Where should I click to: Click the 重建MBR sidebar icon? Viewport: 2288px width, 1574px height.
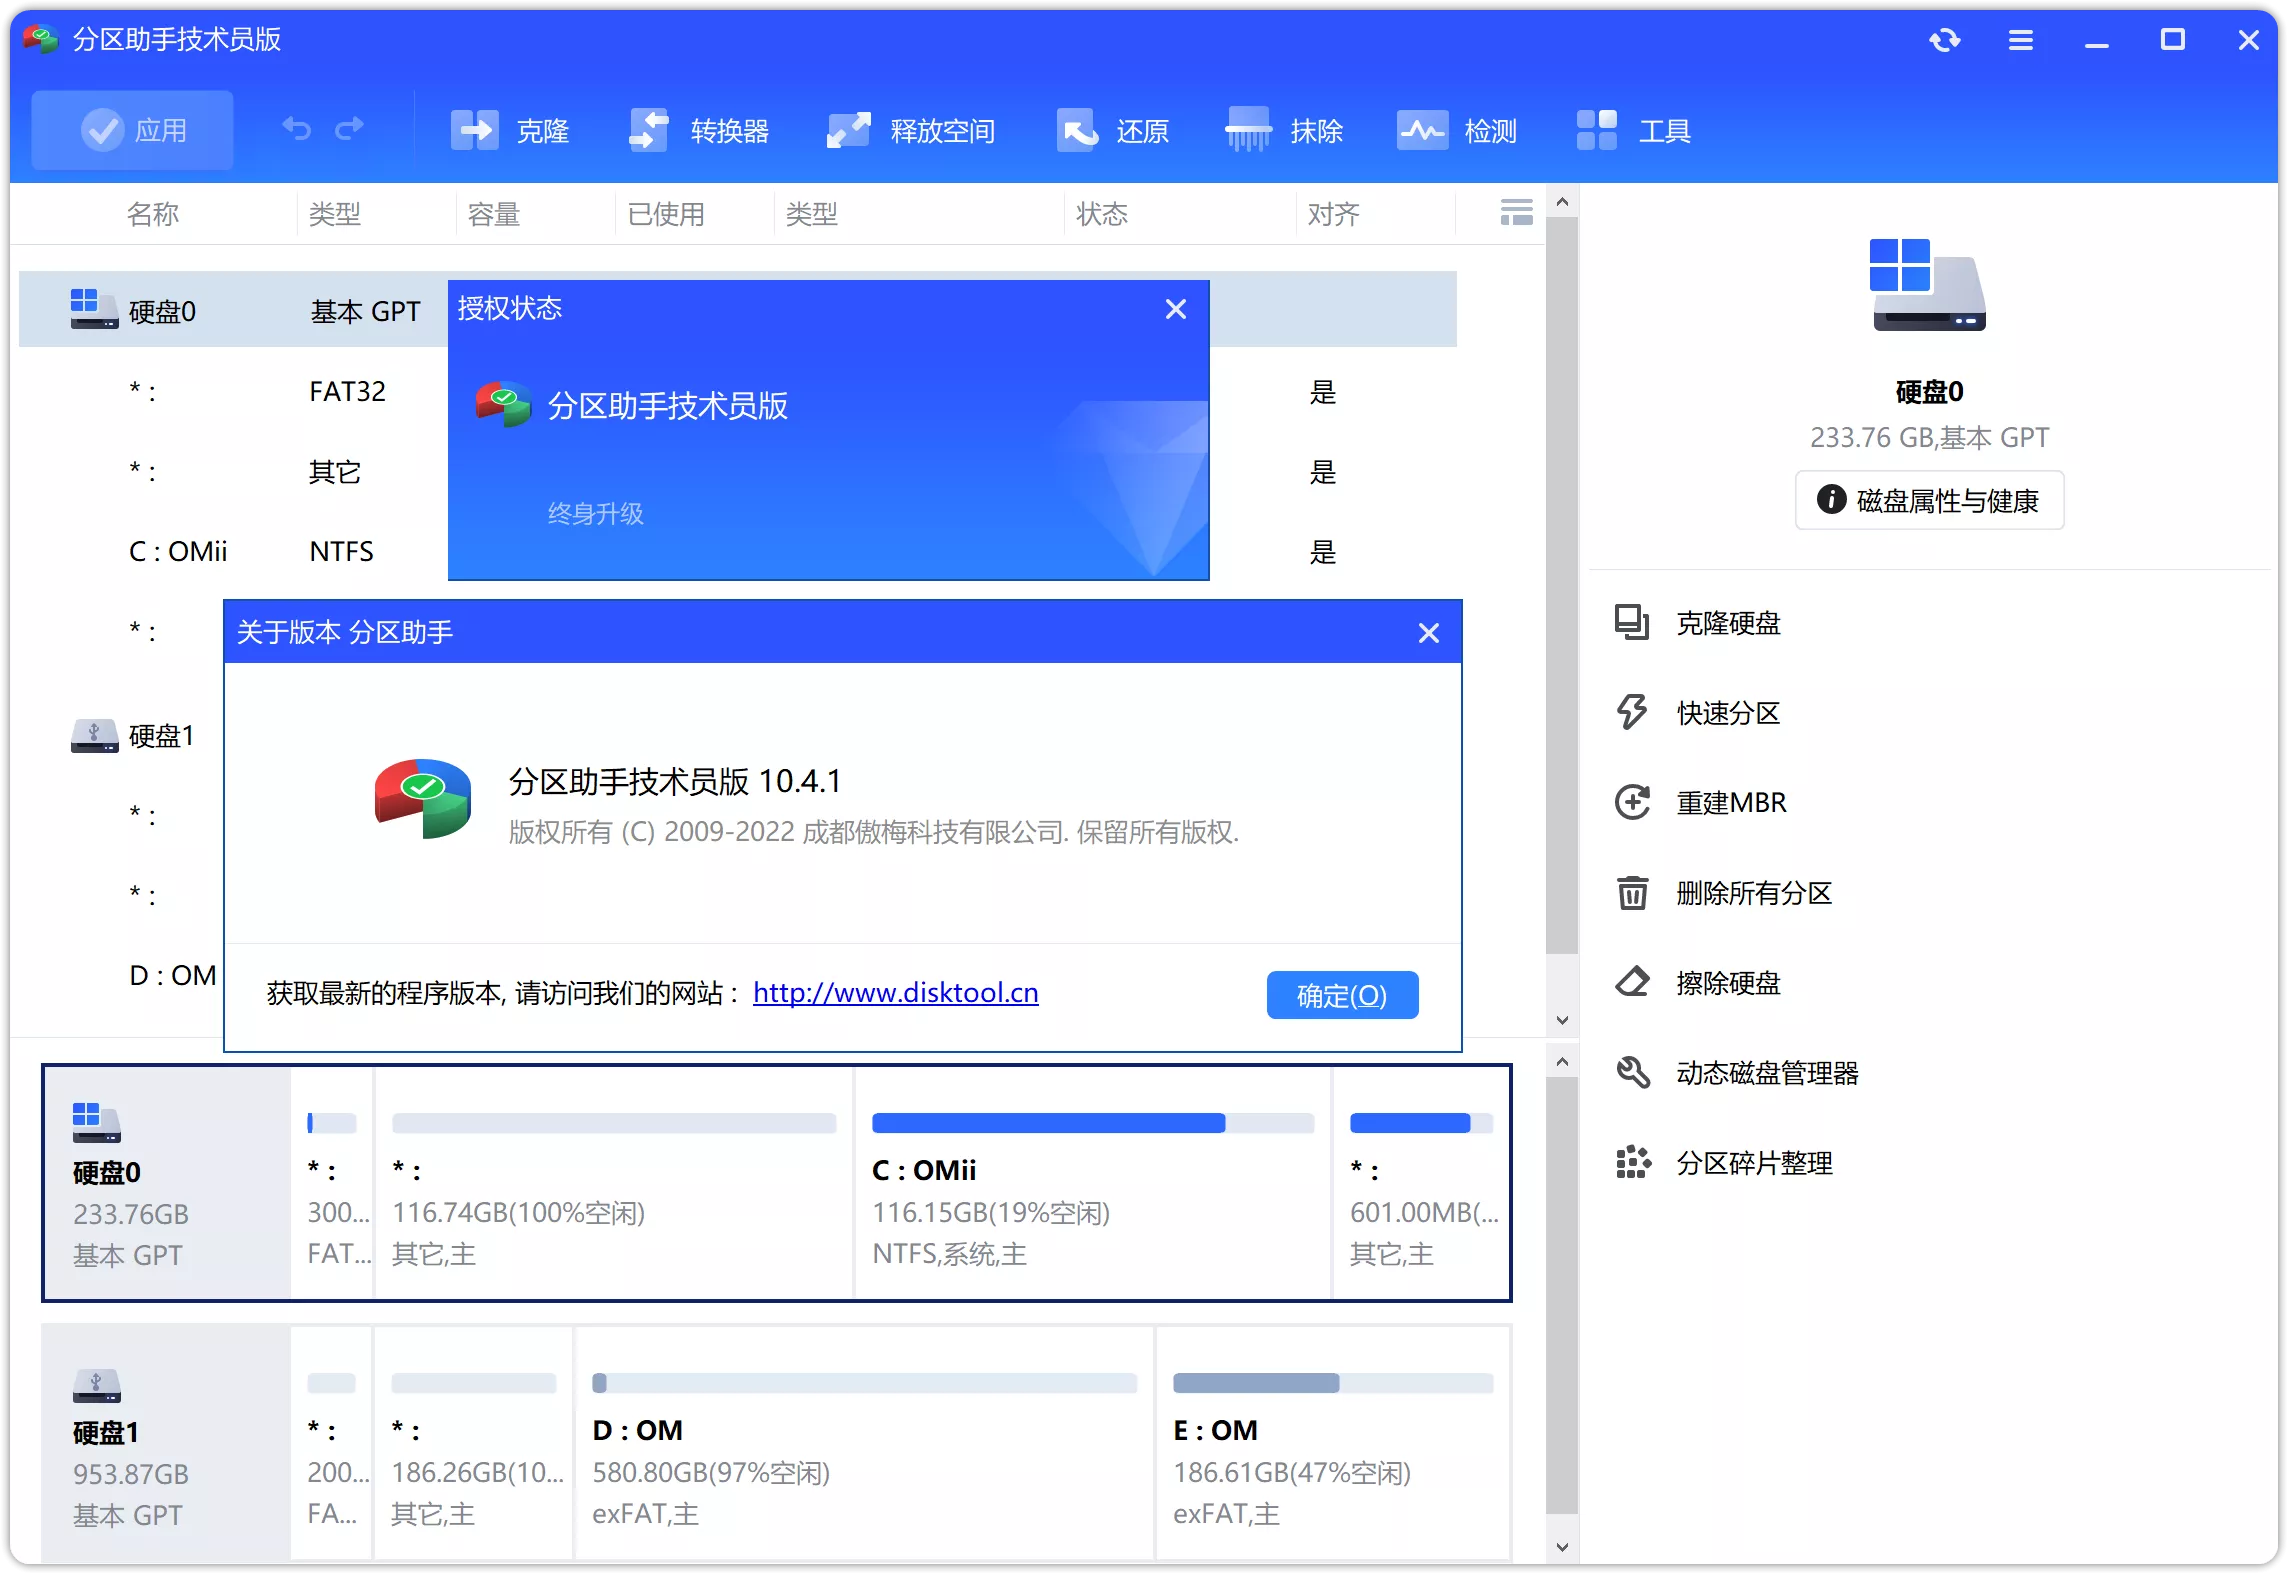[x=1731, y=803]
